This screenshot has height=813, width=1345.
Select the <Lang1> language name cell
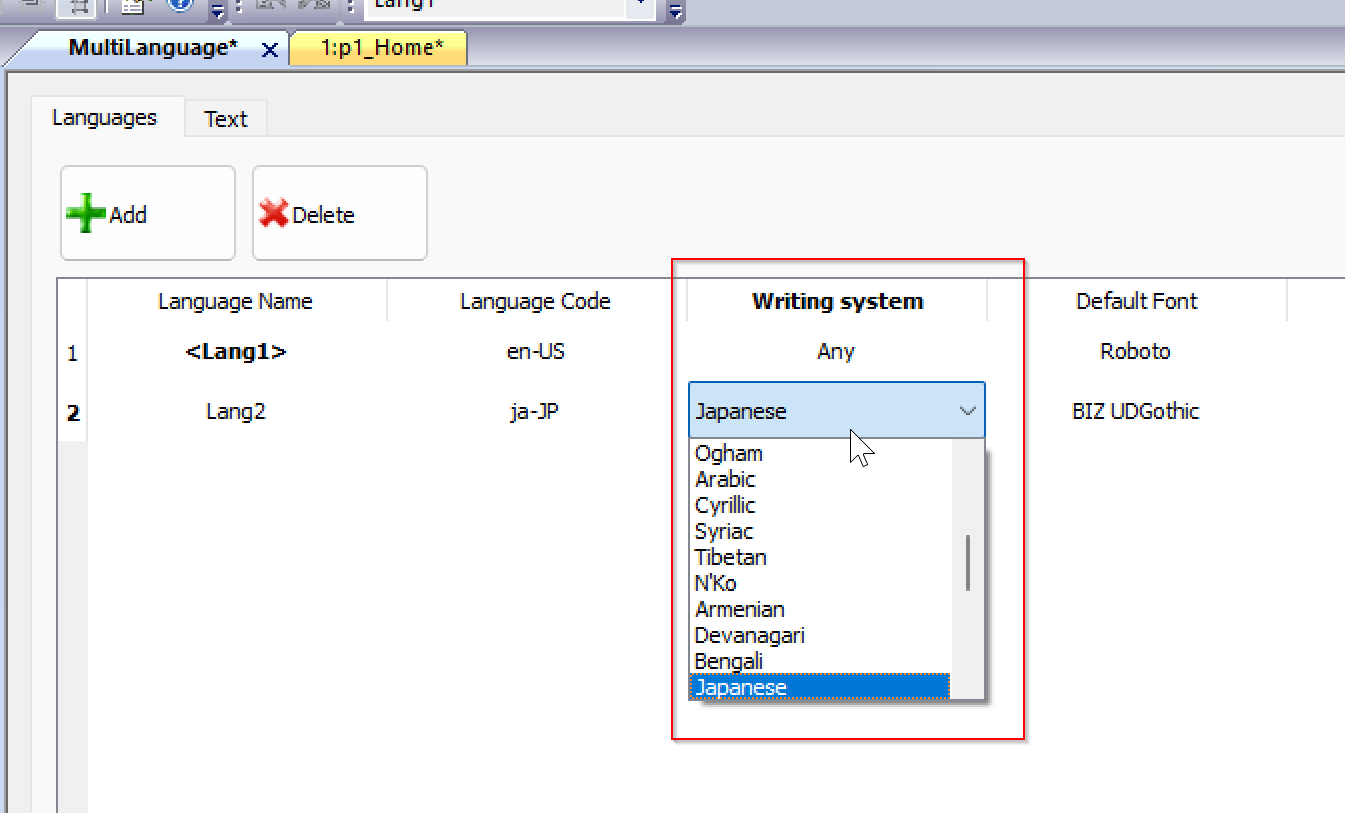click(x=236, y=352)
